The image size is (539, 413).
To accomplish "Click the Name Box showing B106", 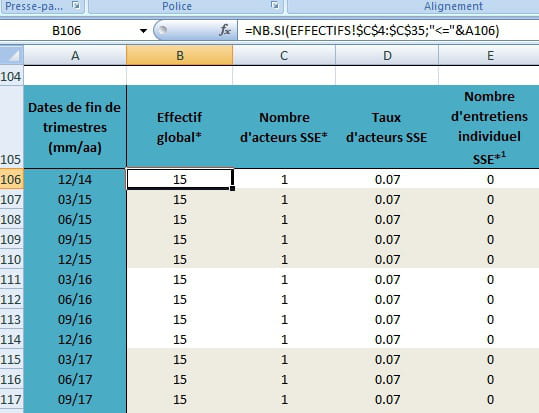I will (x=67, y=31).
